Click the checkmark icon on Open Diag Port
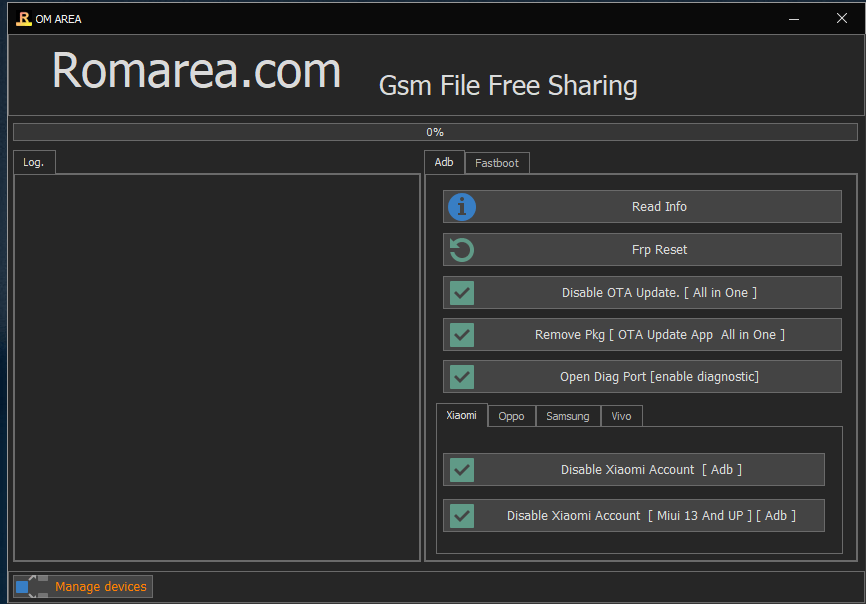This screenshot has width=866, height=604. [x=461, y=377]
